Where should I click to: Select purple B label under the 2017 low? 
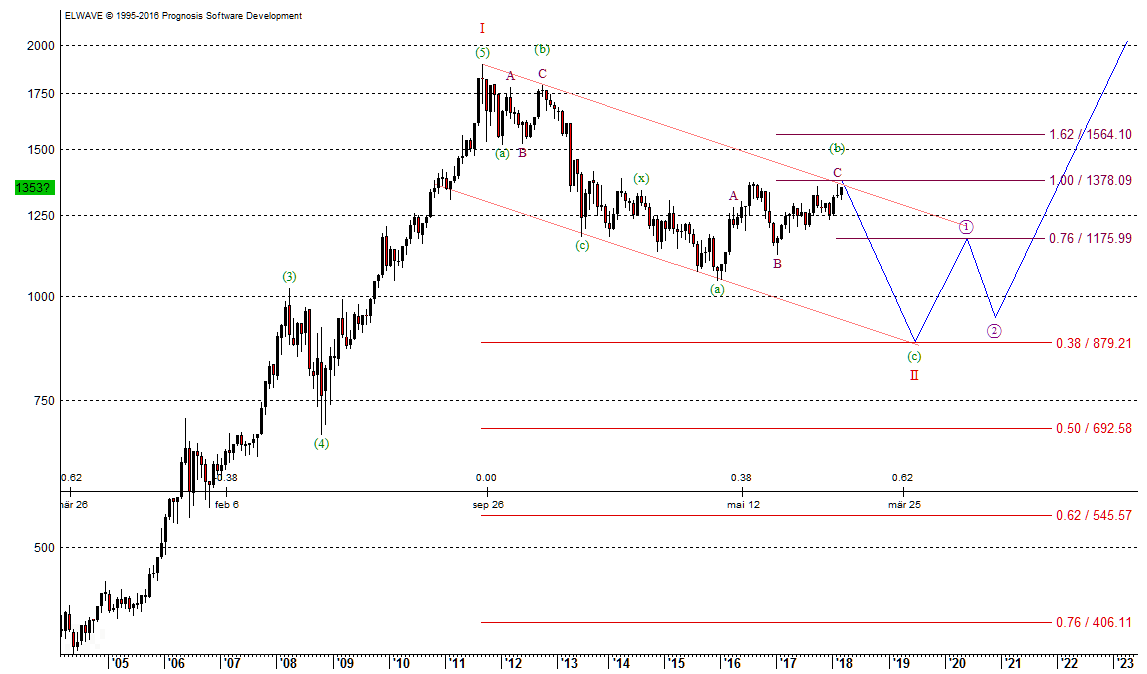pos(777,263)
